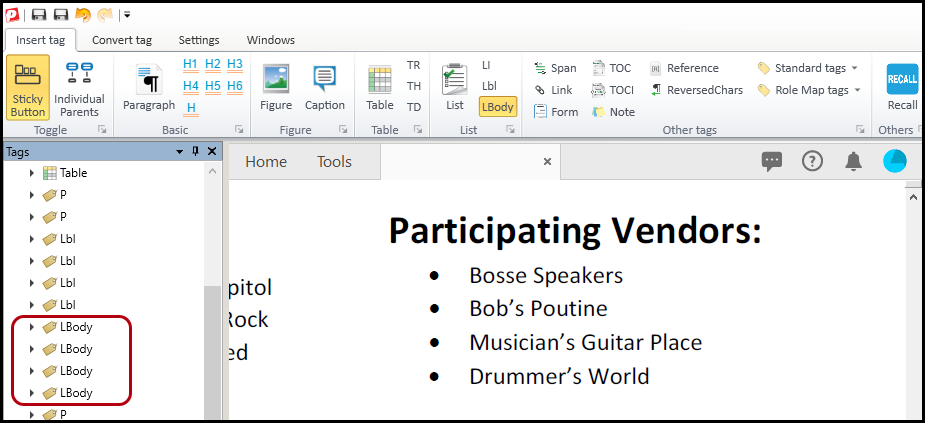Select the Table tag in the Tags tree
The width and height of the screenshot is (925, 423).
click(x=65, y=173)
